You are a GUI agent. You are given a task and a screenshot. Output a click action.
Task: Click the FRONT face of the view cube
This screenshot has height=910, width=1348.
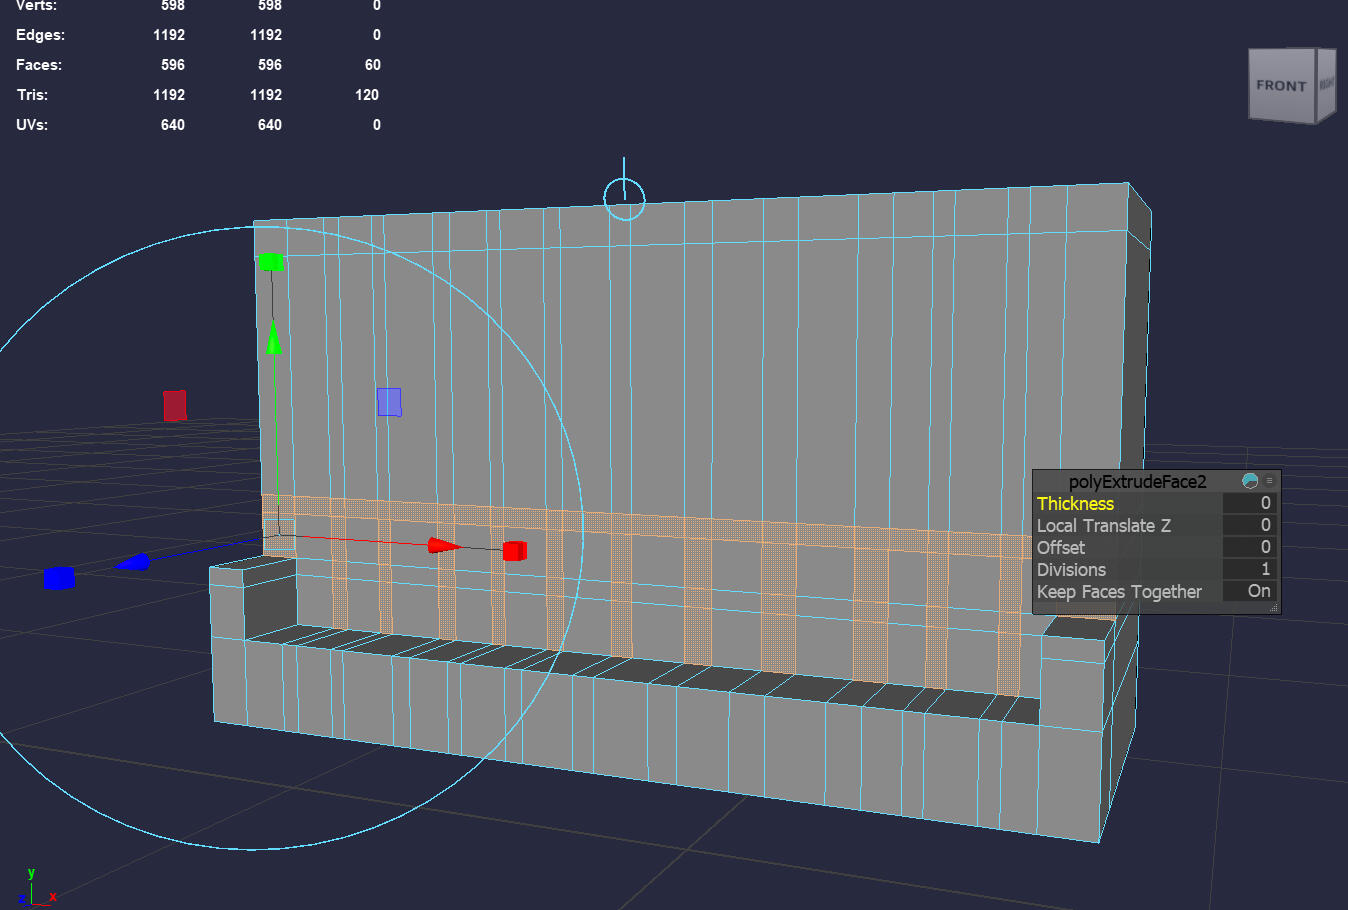tap(1281, 86)
